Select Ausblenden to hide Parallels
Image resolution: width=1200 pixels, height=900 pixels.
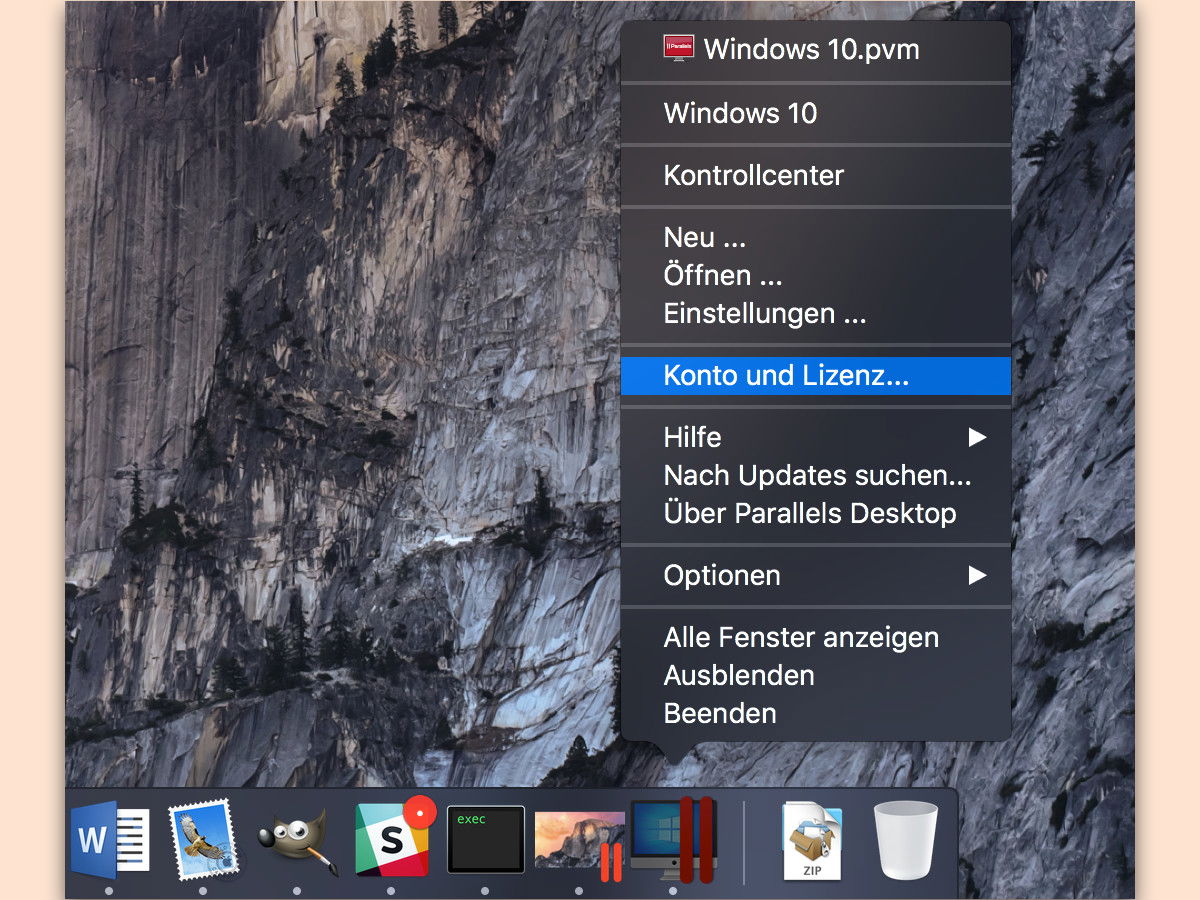(x=816, y=675)
